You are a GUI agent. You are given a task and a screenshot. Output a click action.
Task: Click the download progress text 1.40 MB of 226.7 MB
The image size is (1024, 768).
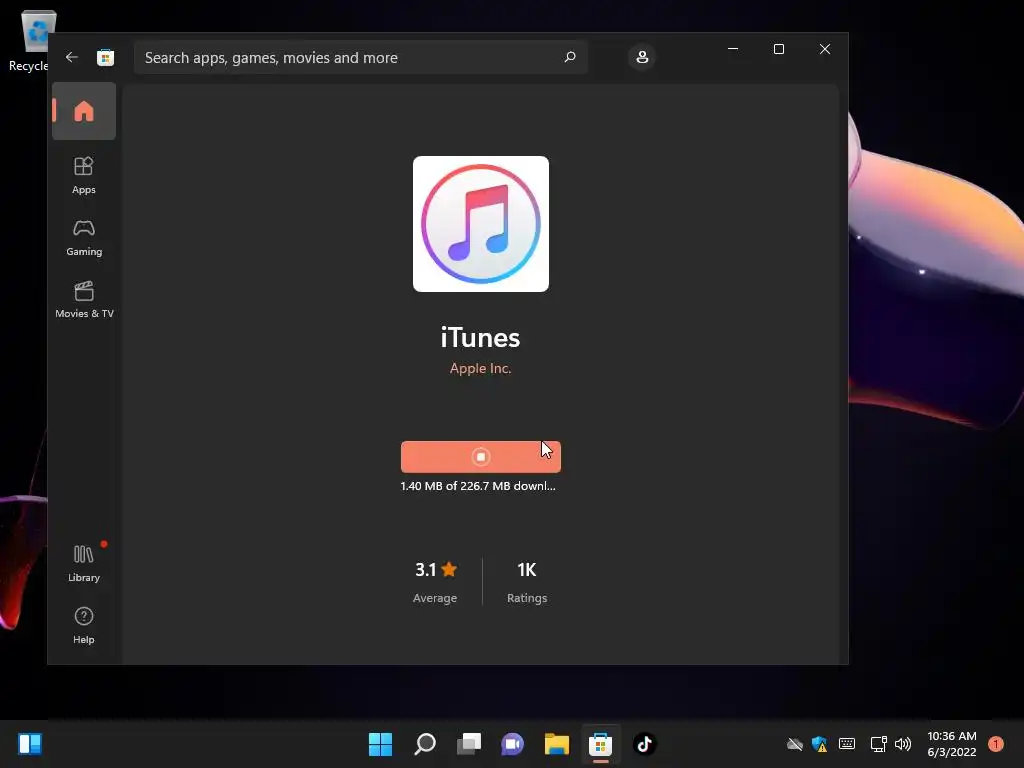(x=478, y=486)
